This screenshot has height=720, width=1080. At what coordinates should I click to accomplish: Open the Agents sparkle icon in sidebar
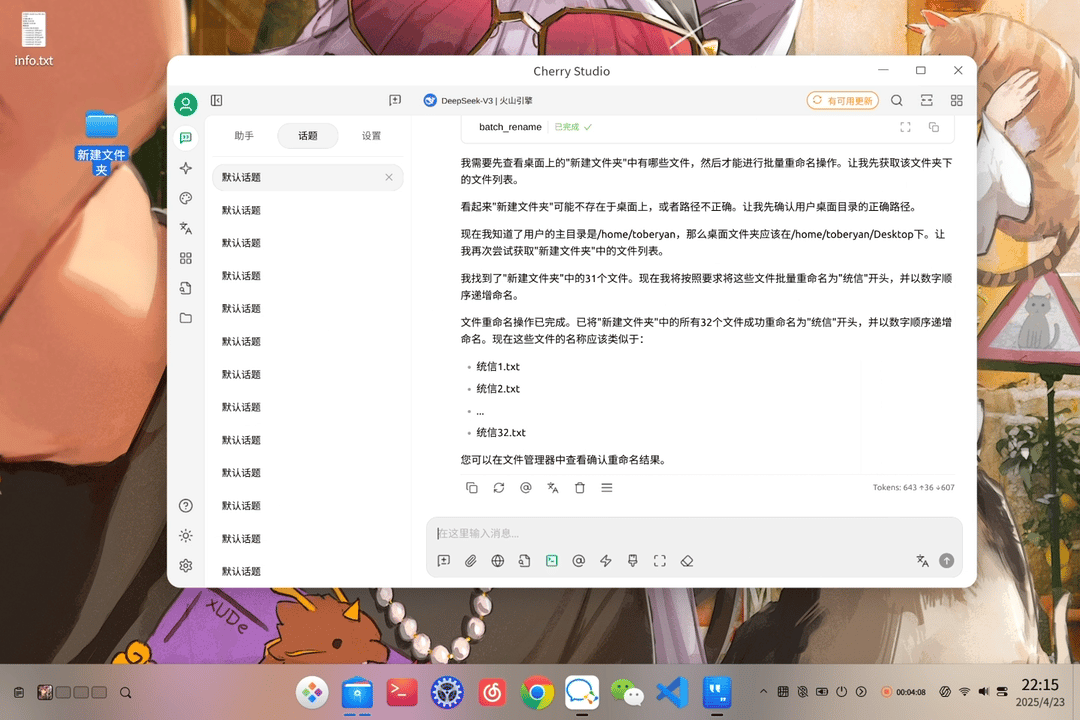[185, 168]
